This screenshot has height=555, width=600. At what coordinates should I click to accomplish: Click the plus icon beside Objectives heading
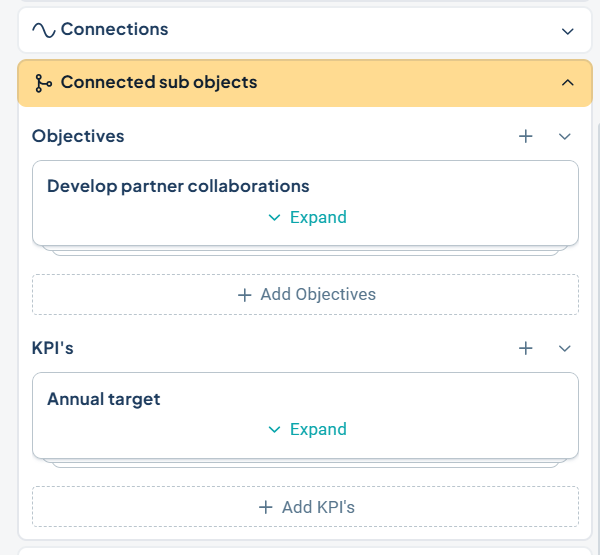(x=526, y=136)
